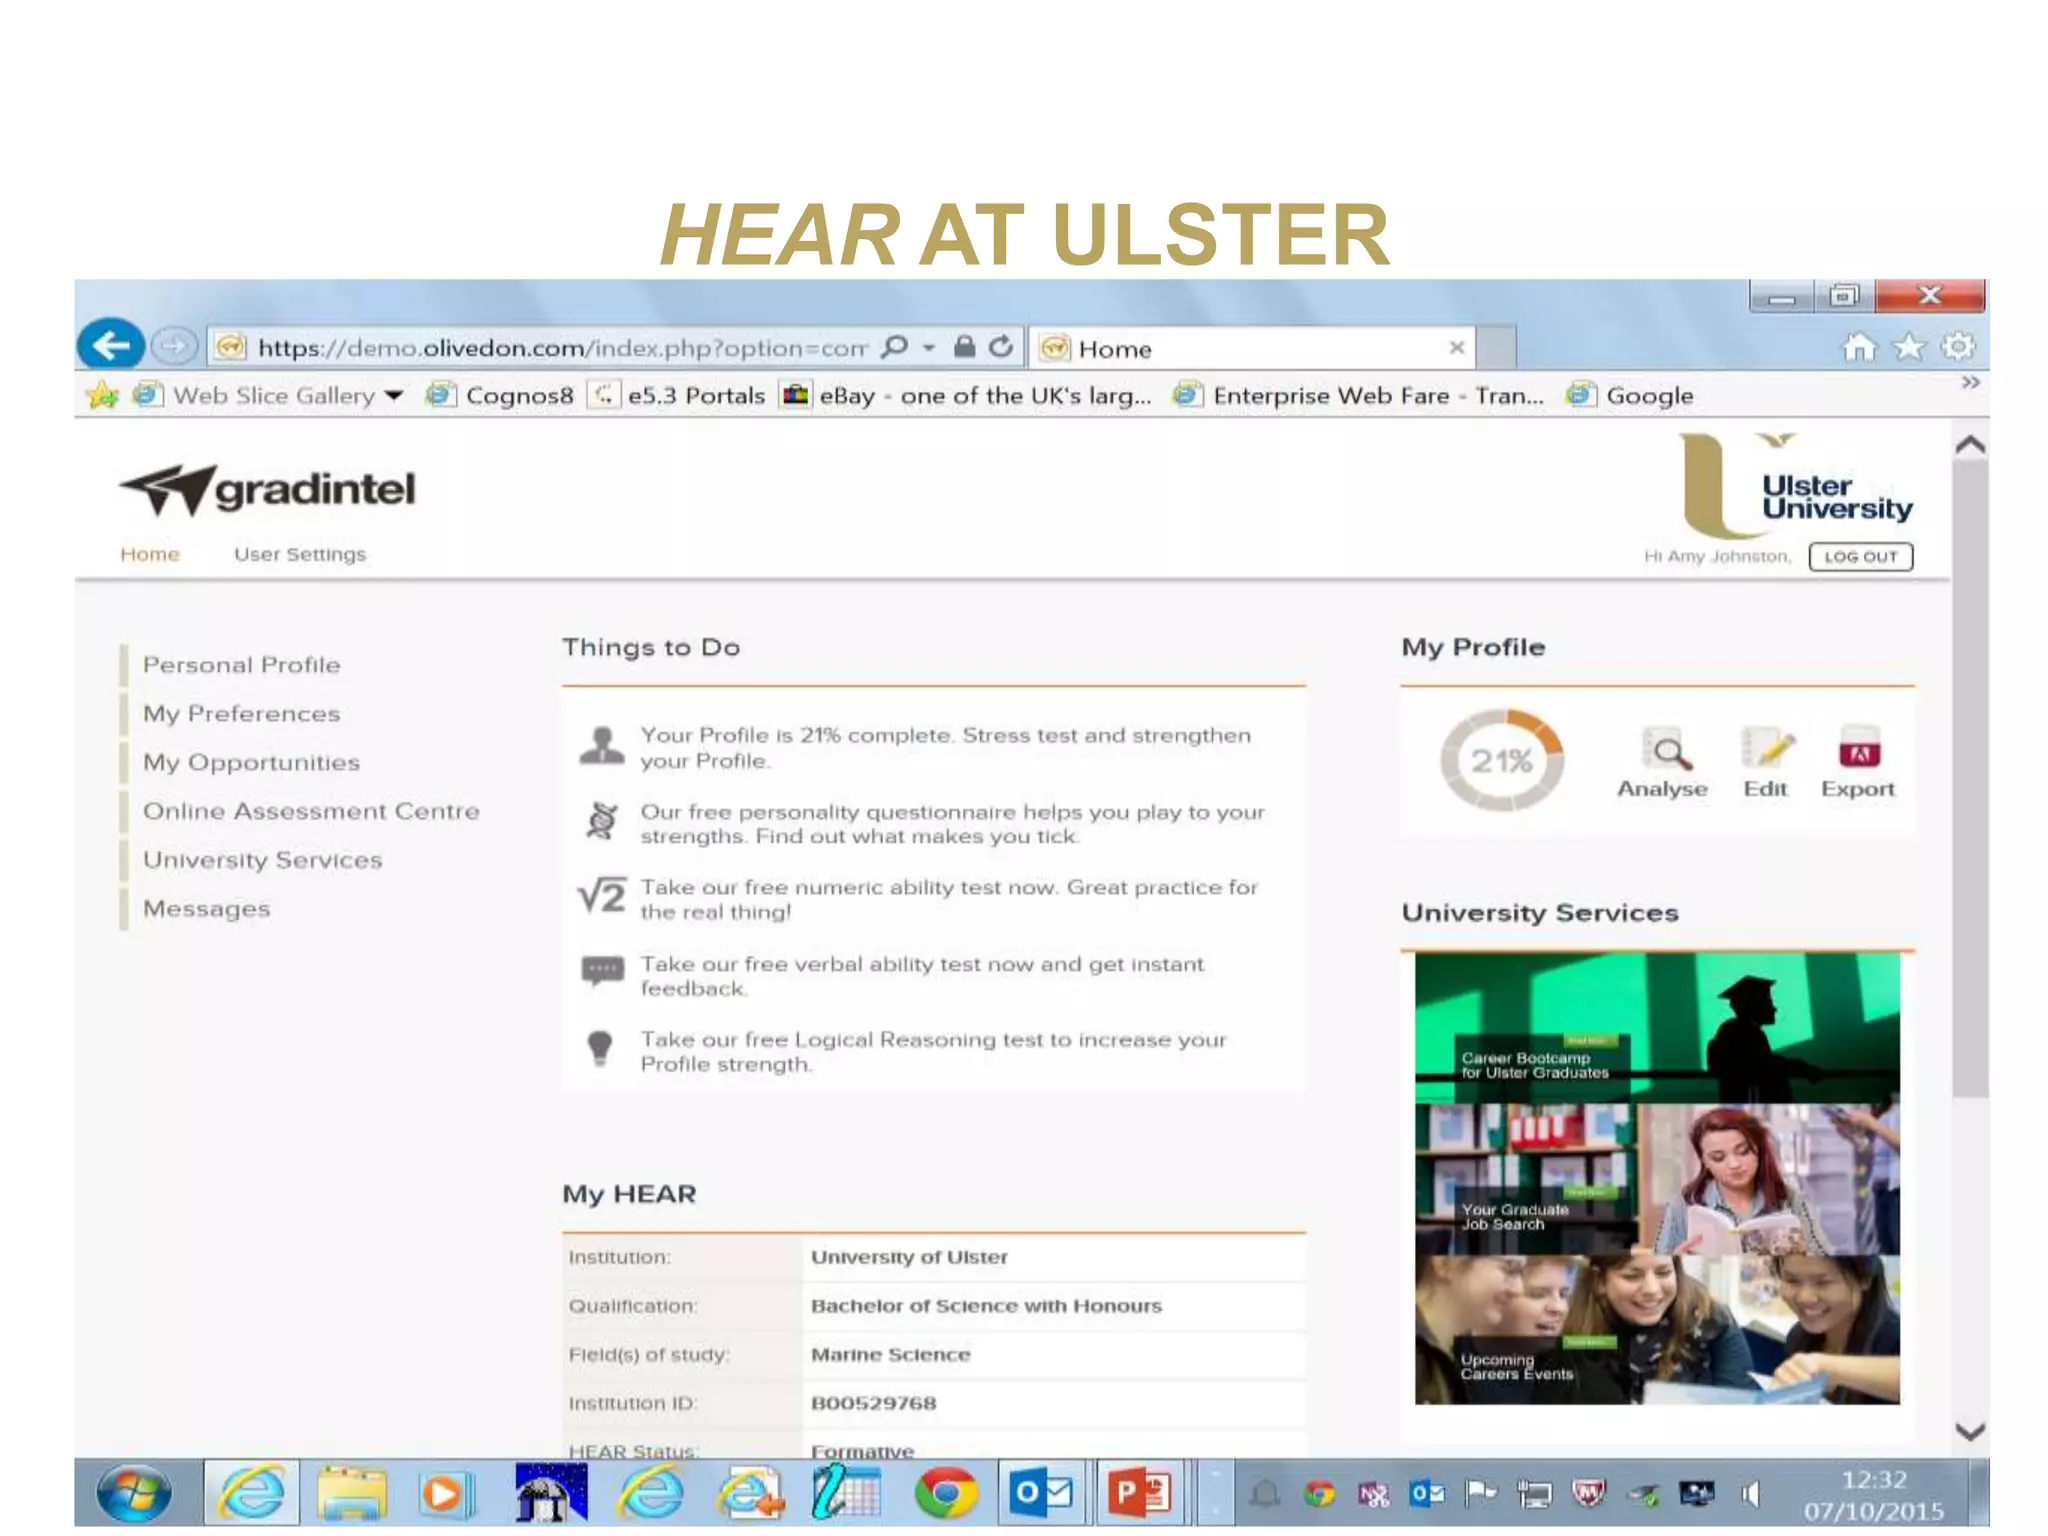
Task: Click the DNA icon for personality questionnaire
Action: pos(602,821)
